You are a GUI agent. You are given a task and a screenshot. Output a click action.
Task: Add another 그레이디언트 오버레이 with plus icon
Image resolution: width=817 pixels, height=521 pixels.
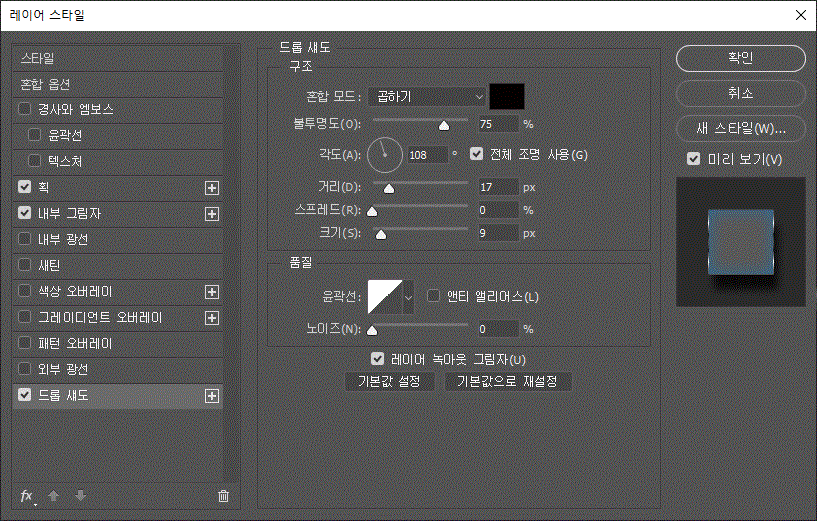212,318
